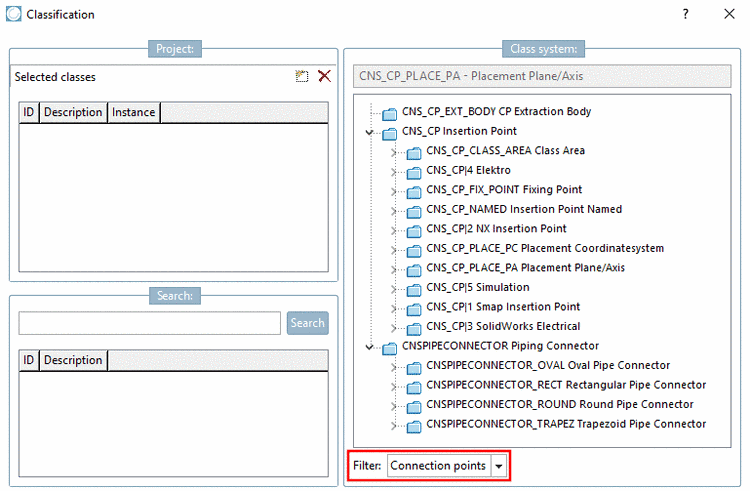Click folder icon of CNS_CP_PLACE_PC Placement Coordinatesystem

[x=414, y=251]
